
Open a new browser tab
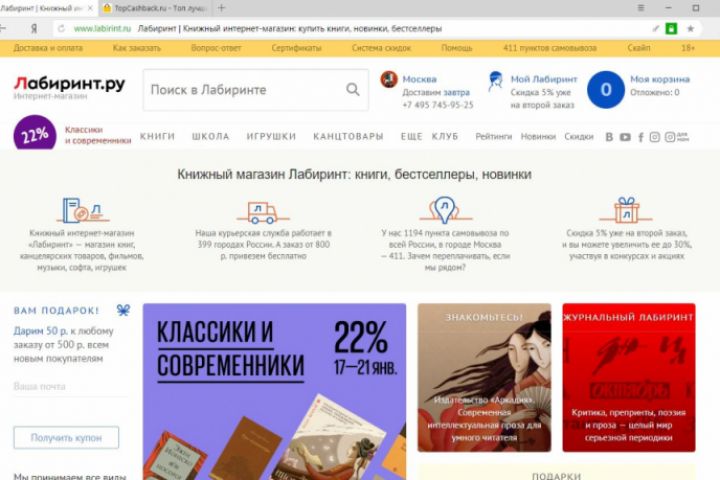pyautogui.click(x=221, y=8)
